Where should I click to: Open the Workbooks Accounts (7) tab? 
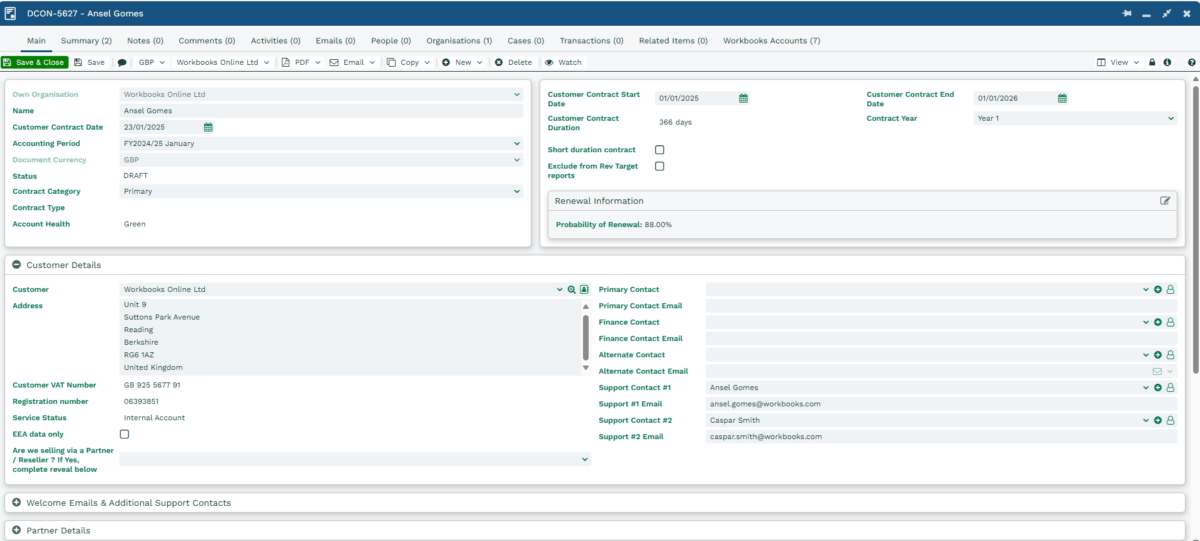point(771,41)
